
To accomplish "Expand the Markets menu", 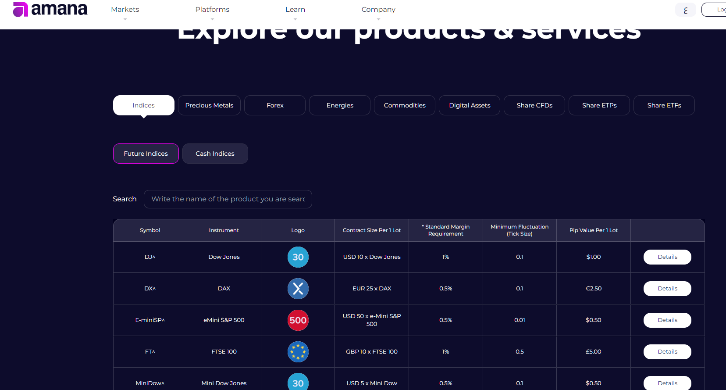I will click(125, 10).
